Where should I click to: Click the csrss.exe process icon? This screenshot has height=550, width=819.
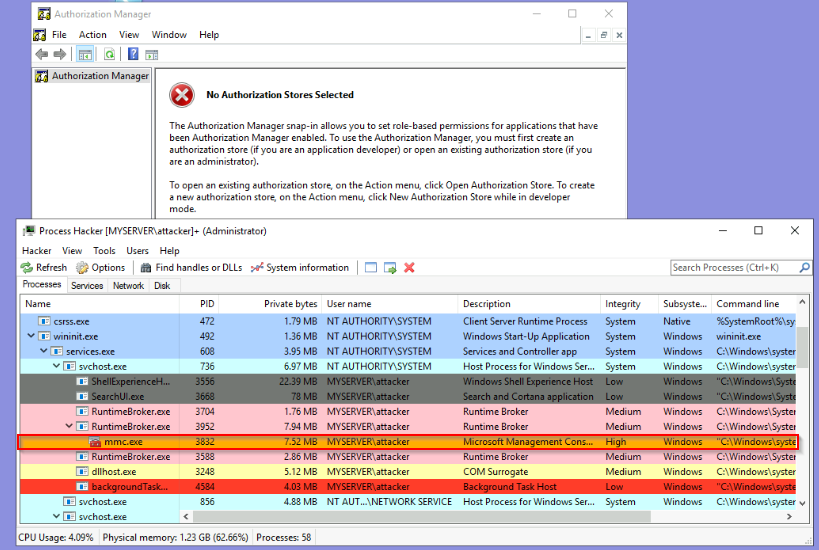(44, 321)
